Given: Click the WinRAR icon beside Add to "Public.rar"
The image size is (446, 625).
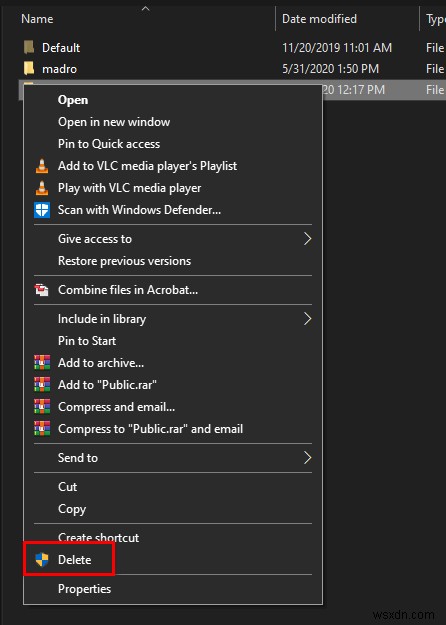Looking at the screenshot, I should pyautogui.click(x=42, y=385).
